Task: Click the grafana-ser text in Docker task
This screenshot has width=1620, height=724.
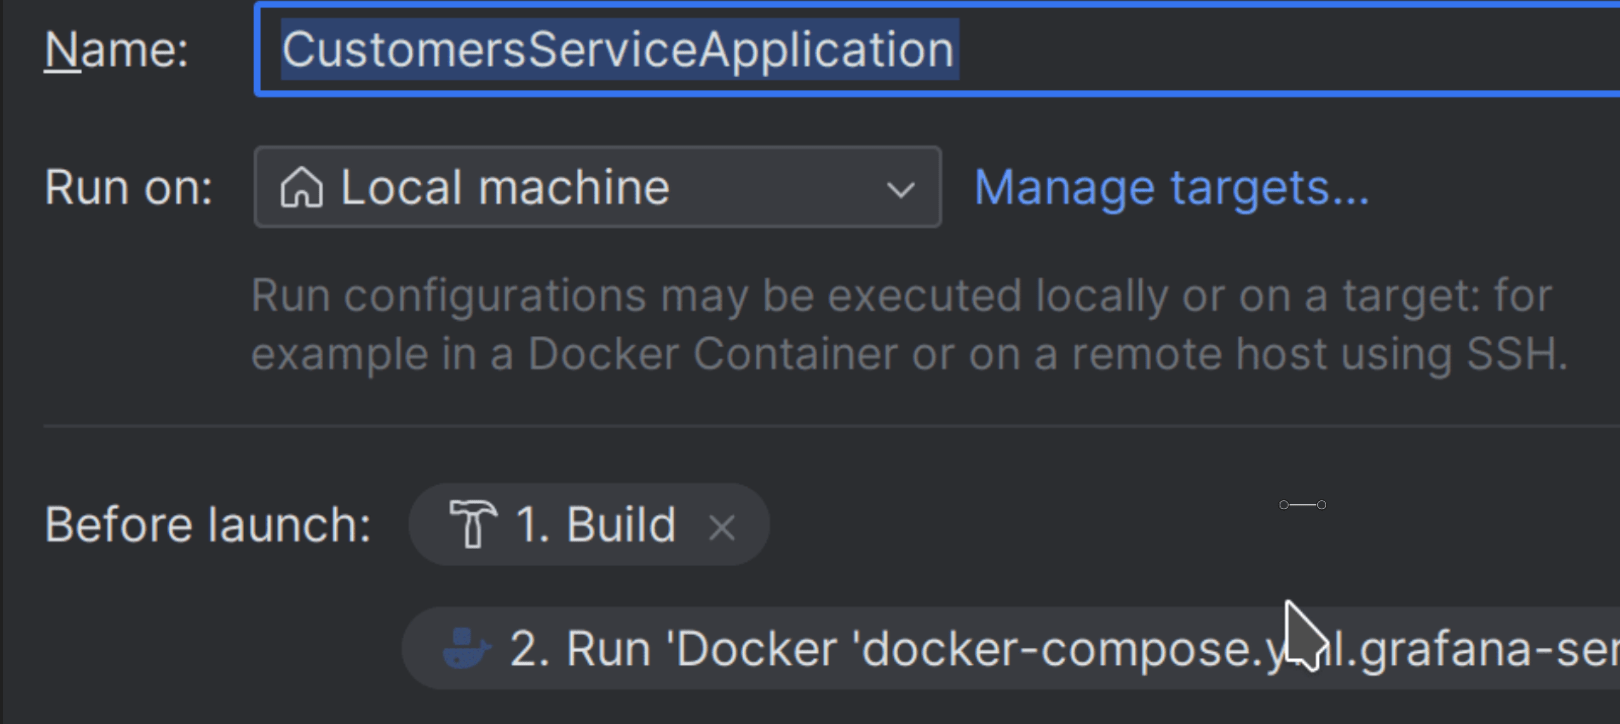Action: tap(1490, 649)
